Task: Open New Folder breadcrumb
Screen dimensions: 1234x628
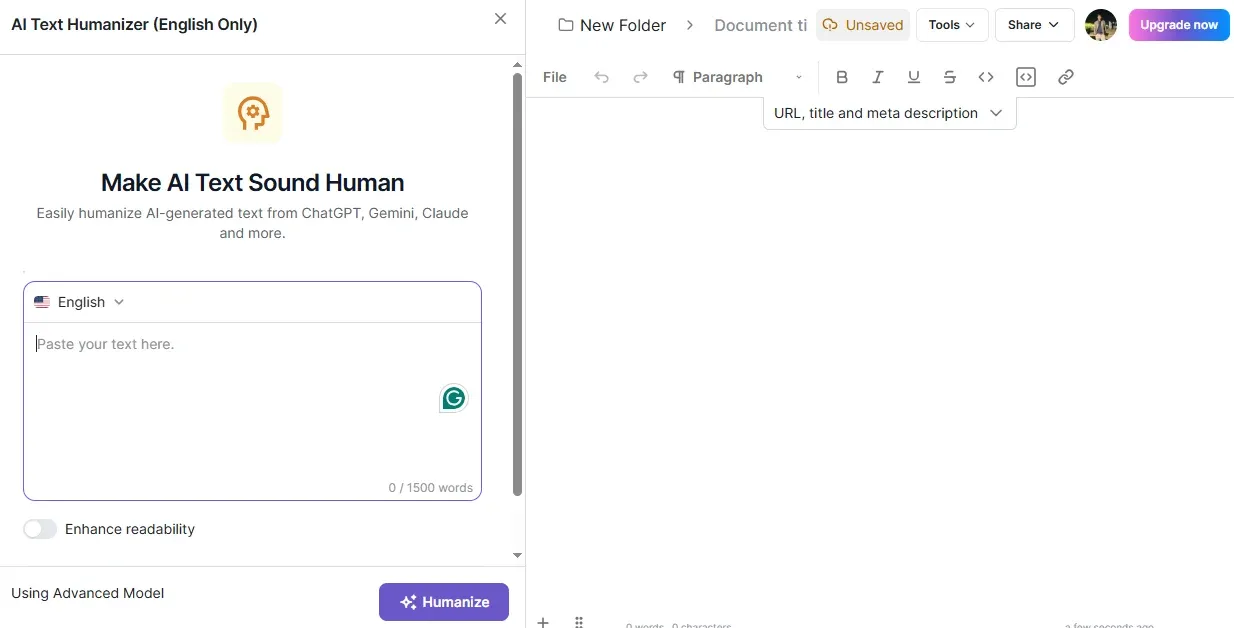Action: tap(623, 25)
